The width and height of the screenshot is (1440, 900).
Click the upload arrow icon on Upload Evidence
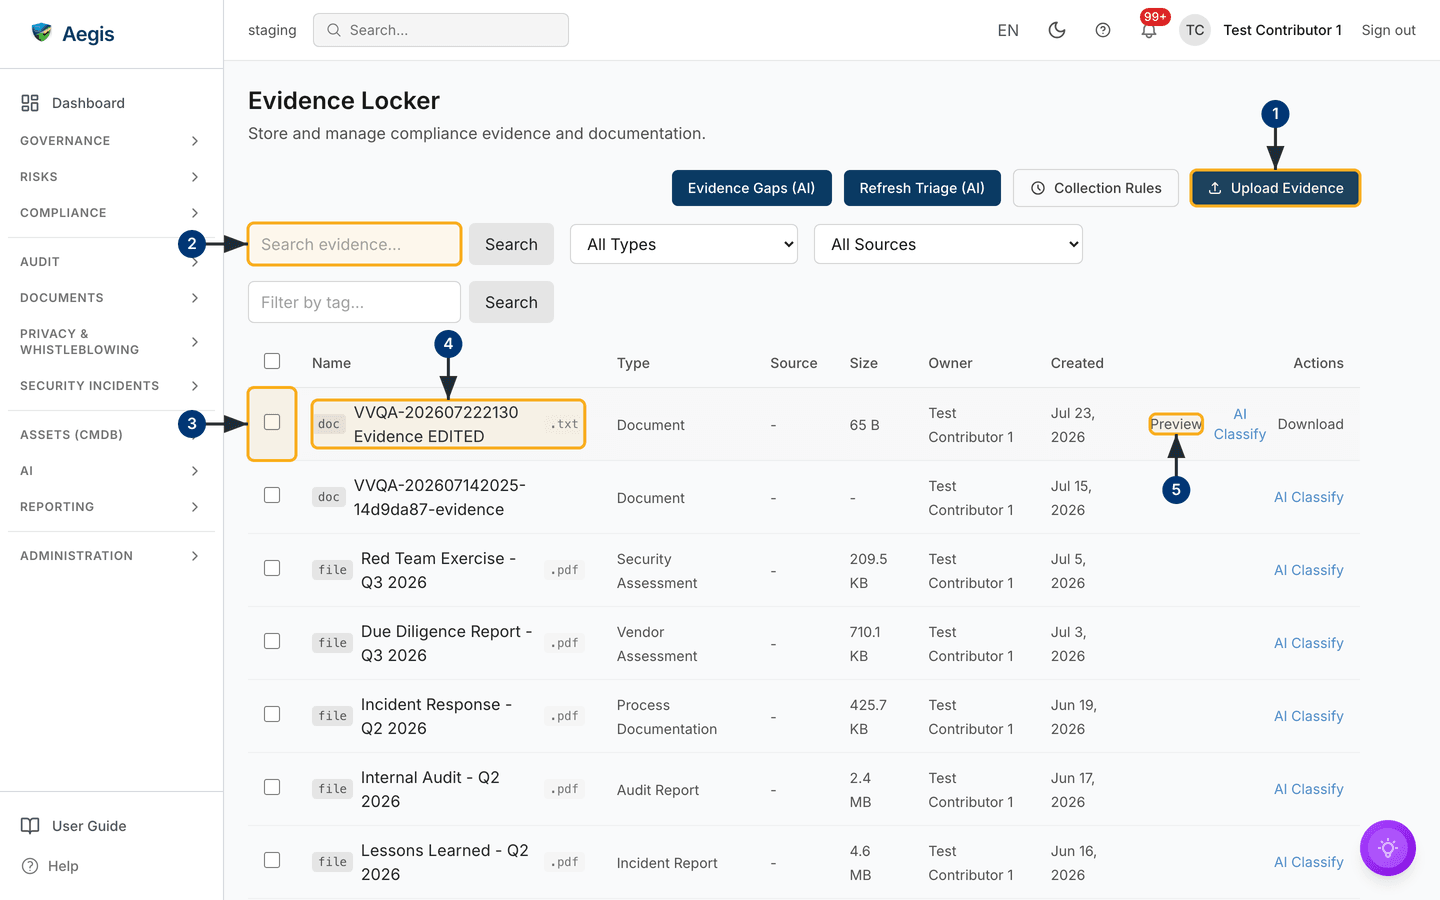pyautogui.click(x=1215, y=188)
